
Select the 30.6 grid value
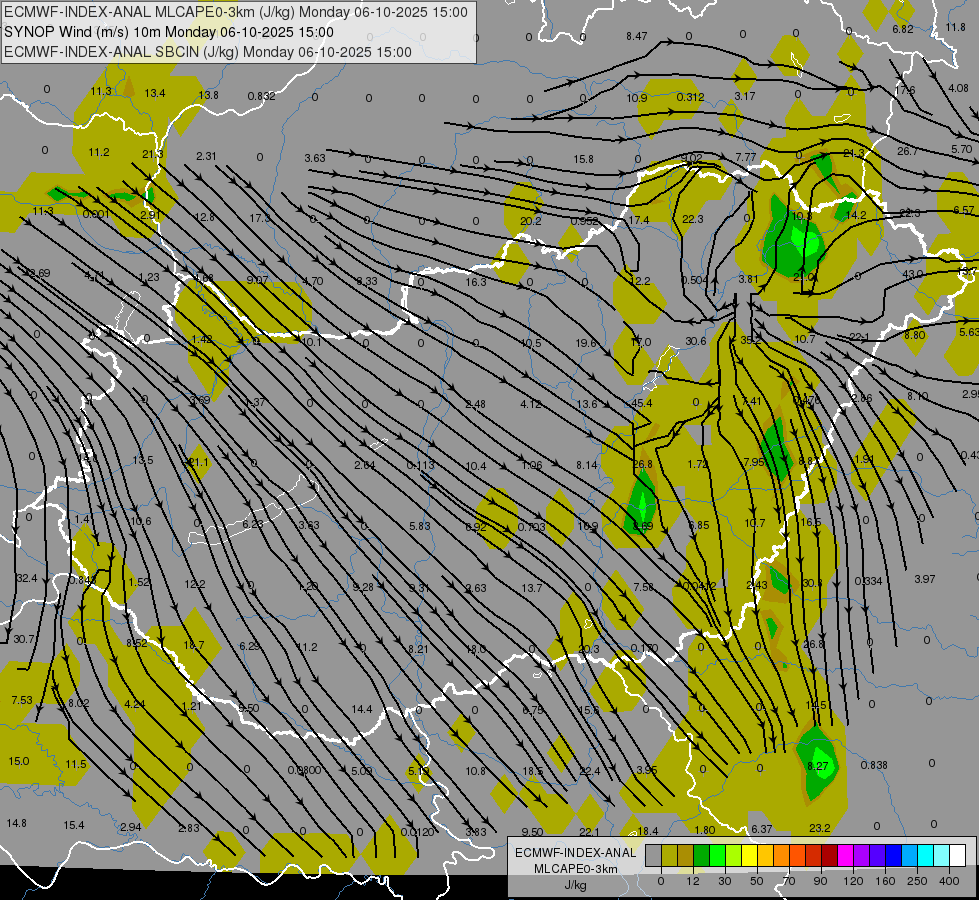[x=696, y=341]
